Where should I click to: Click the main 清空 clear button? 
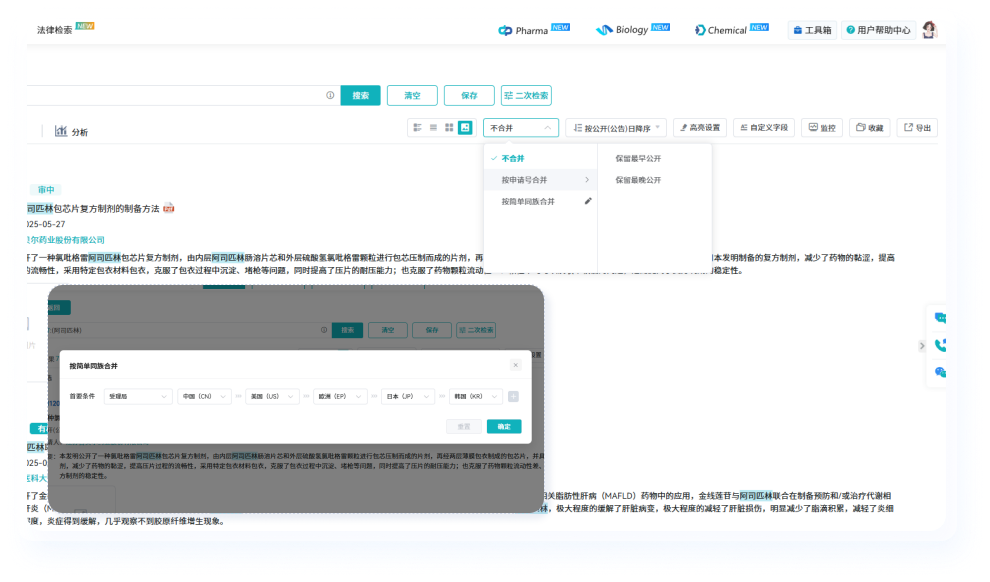click(x=412, y=95)
